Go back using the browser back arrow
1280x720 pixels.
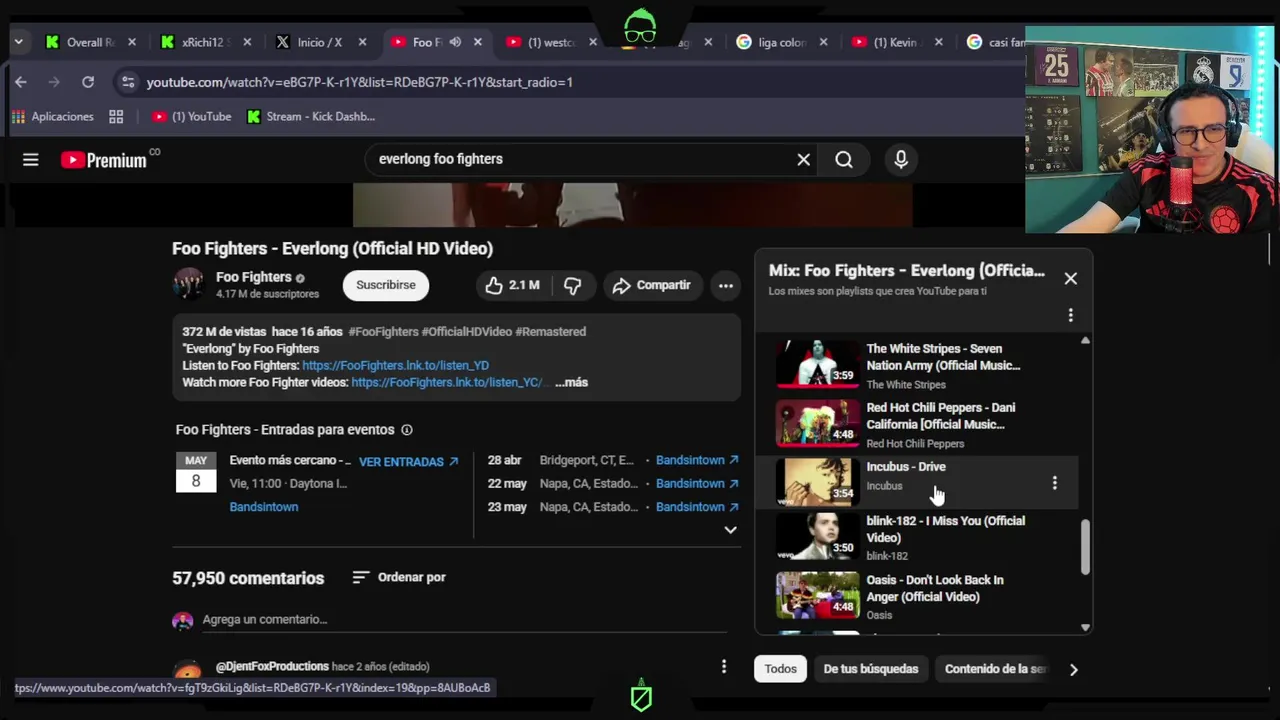coord(21,82)
